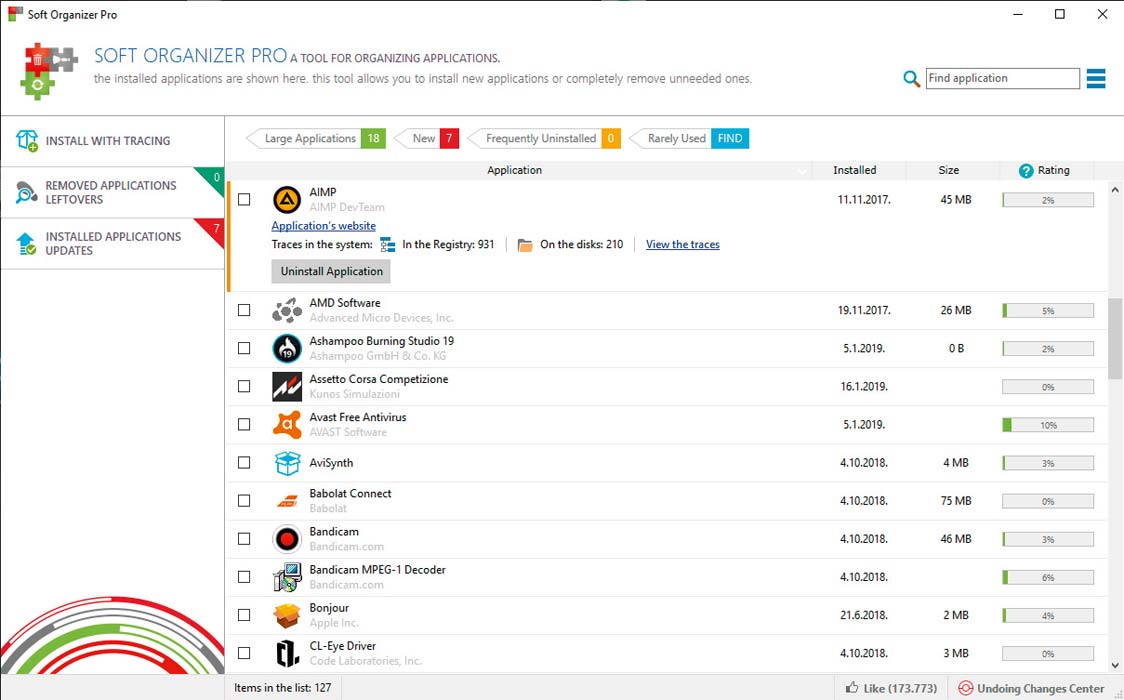This screenshot has height=700, width=1124.
Task: Click the Soft Organizer Pro puzzle logo
Action: [x=47, y=71]
